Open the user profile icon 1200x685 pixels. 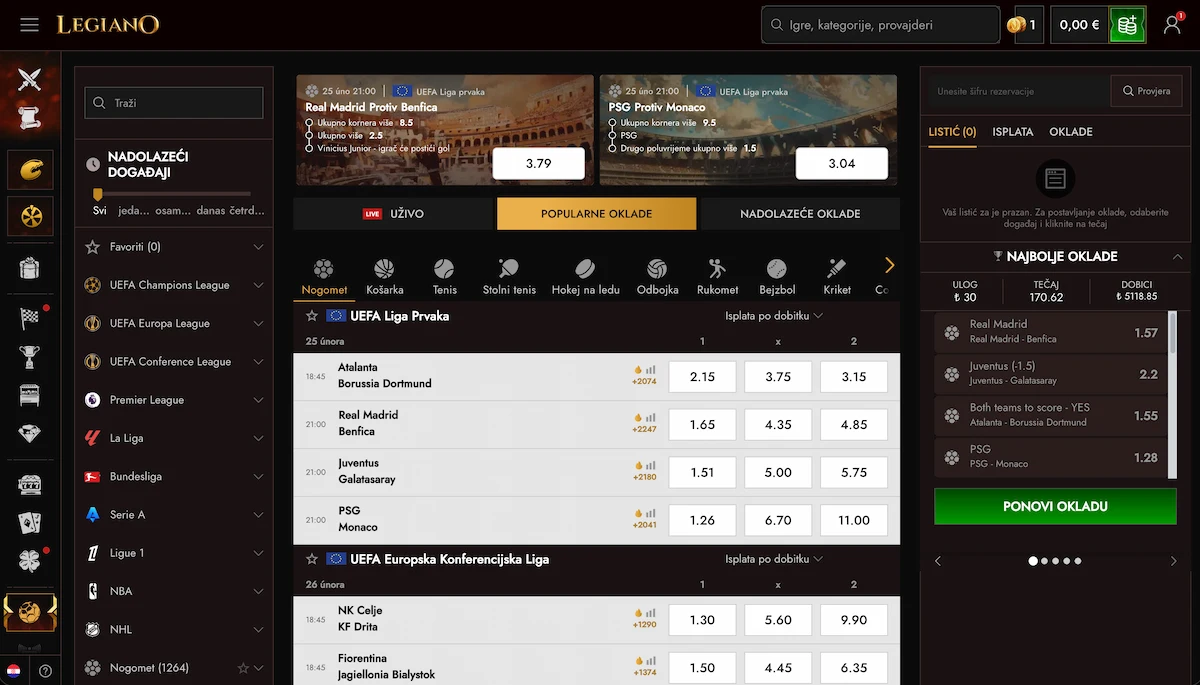click(1172, 25)
